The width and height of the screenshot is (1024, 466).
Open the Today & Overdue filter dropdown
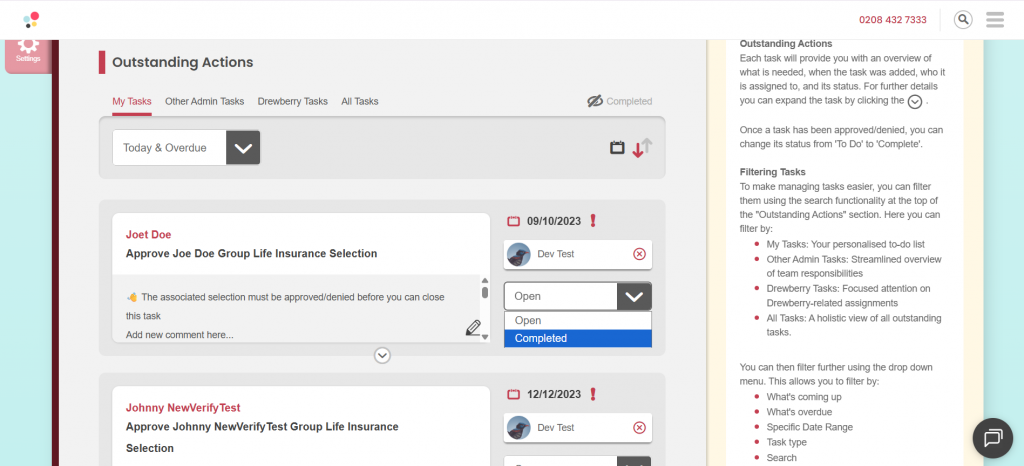click(186, 148)
